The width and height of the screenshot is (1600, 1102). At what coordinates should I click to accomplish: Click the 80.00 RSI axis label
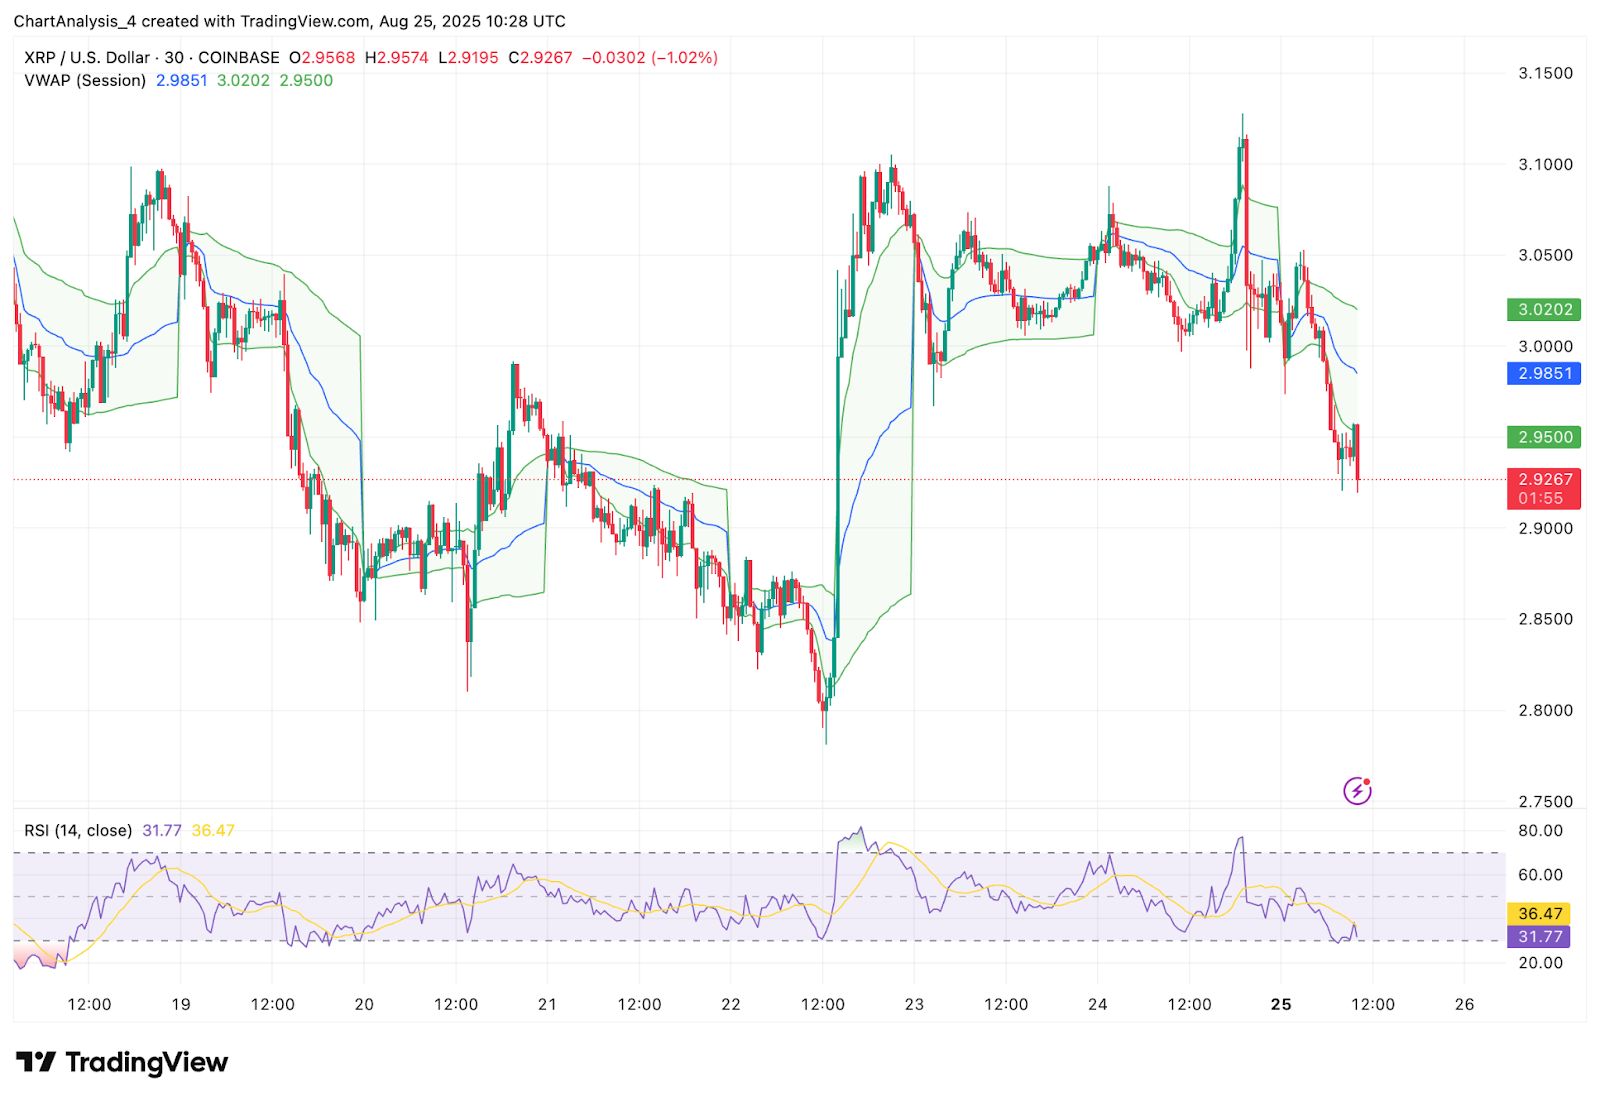coord(1540,830)
